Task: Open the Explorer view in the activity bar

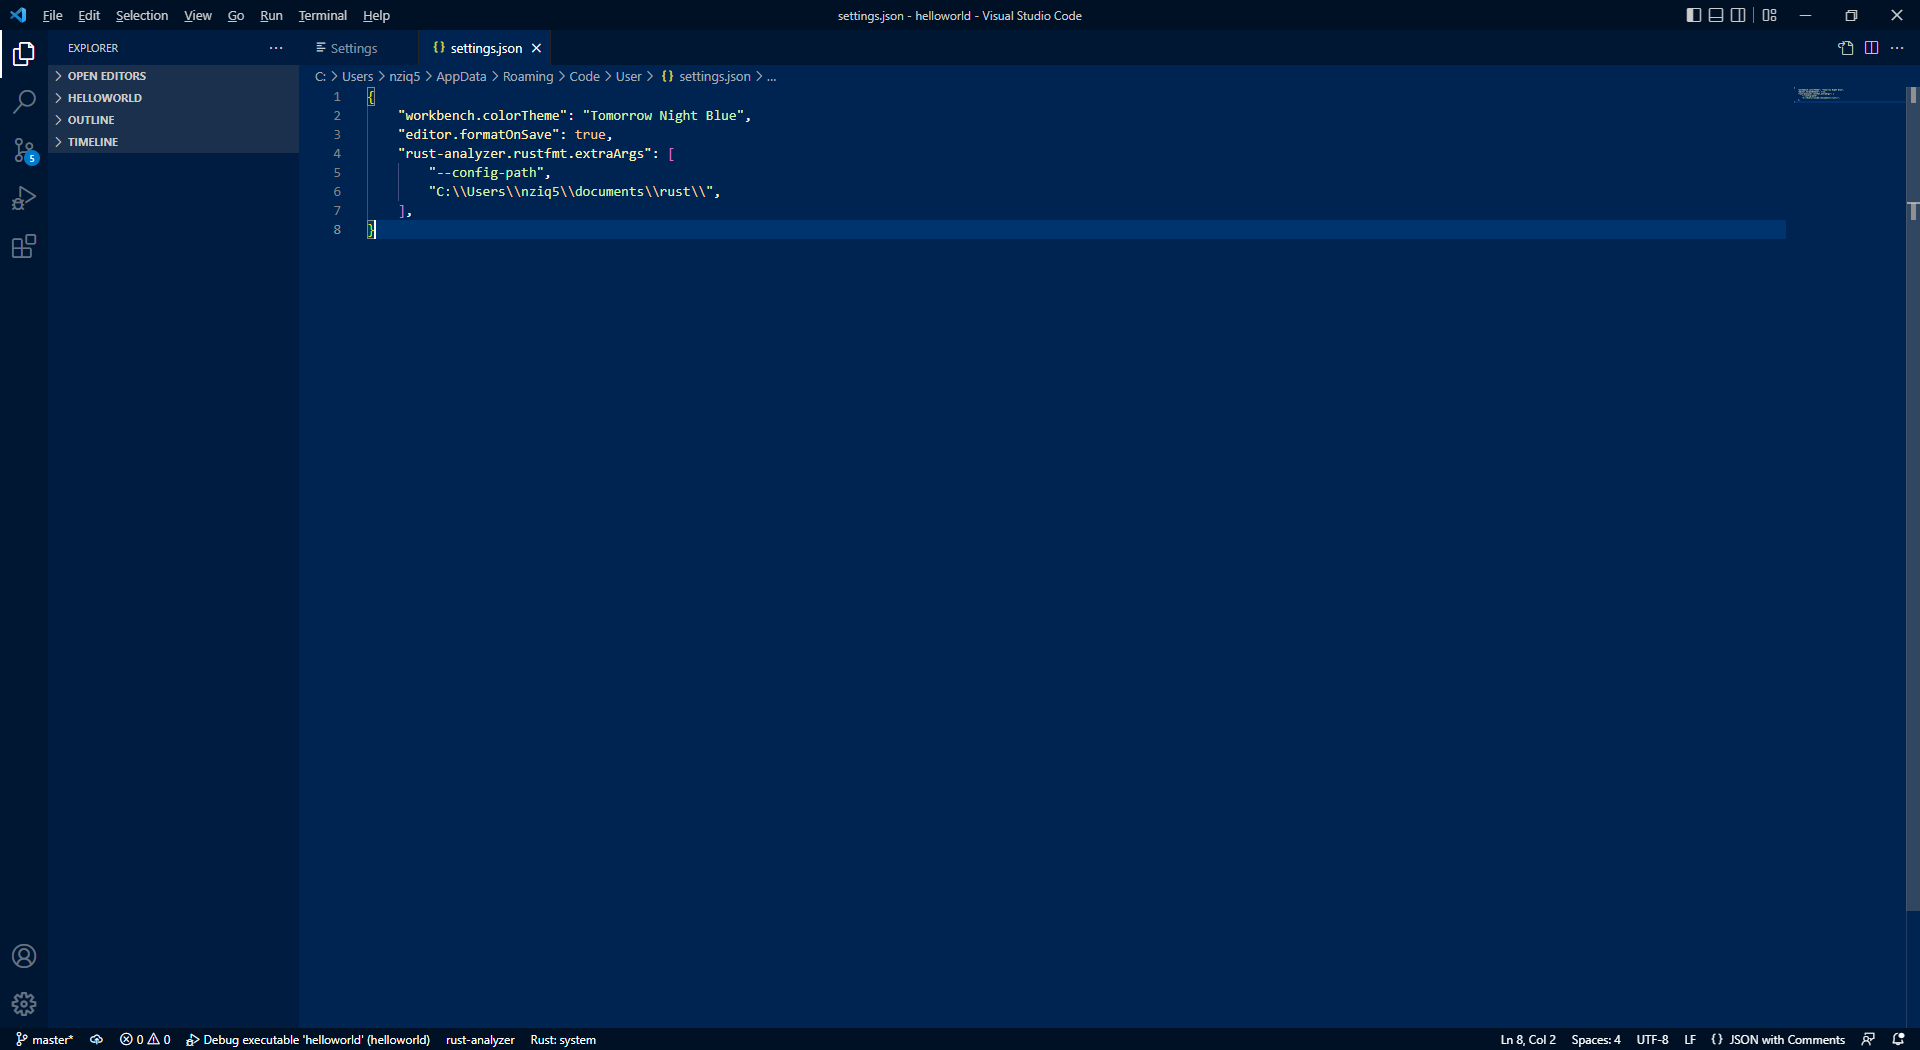Action: click(x=24, y=54)
